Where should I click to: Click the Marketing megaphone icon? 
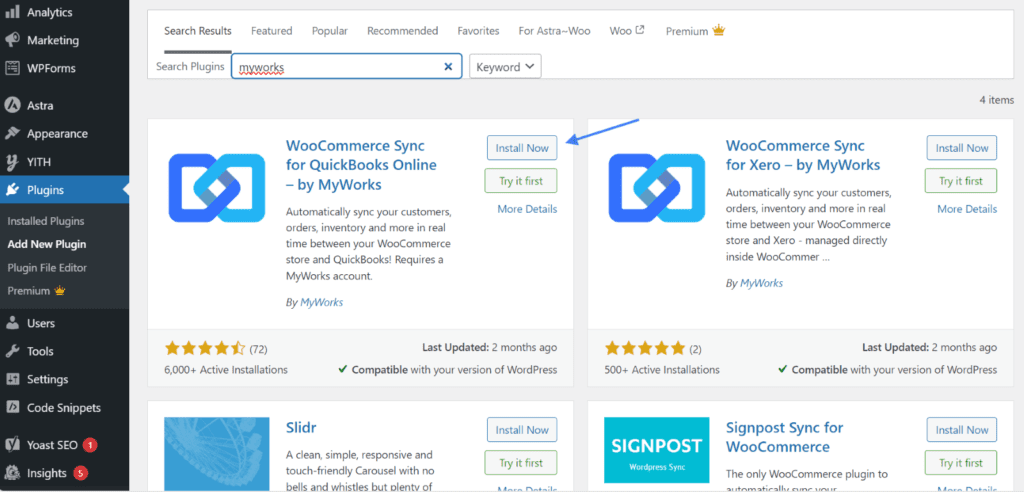[12, 40]
